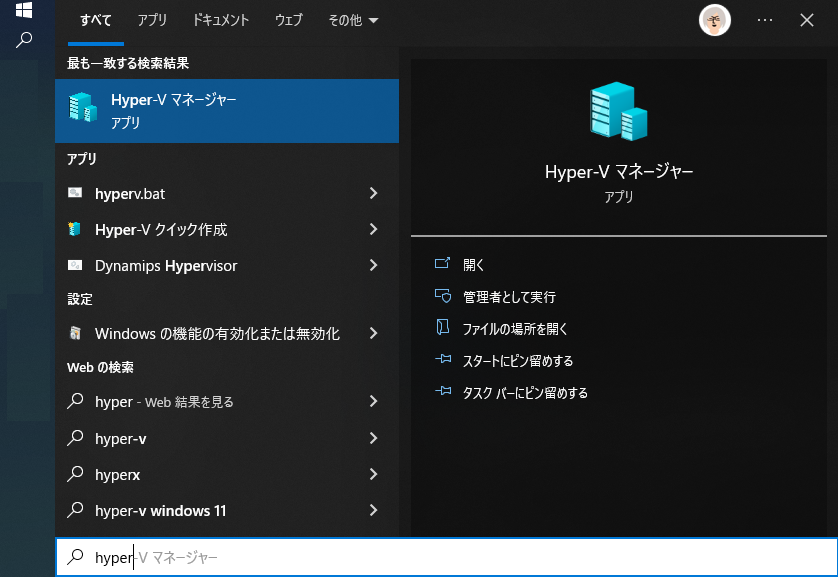The image size is (838, 577).
Task: Switch to the ドキュメント tab
Action: 221,20
